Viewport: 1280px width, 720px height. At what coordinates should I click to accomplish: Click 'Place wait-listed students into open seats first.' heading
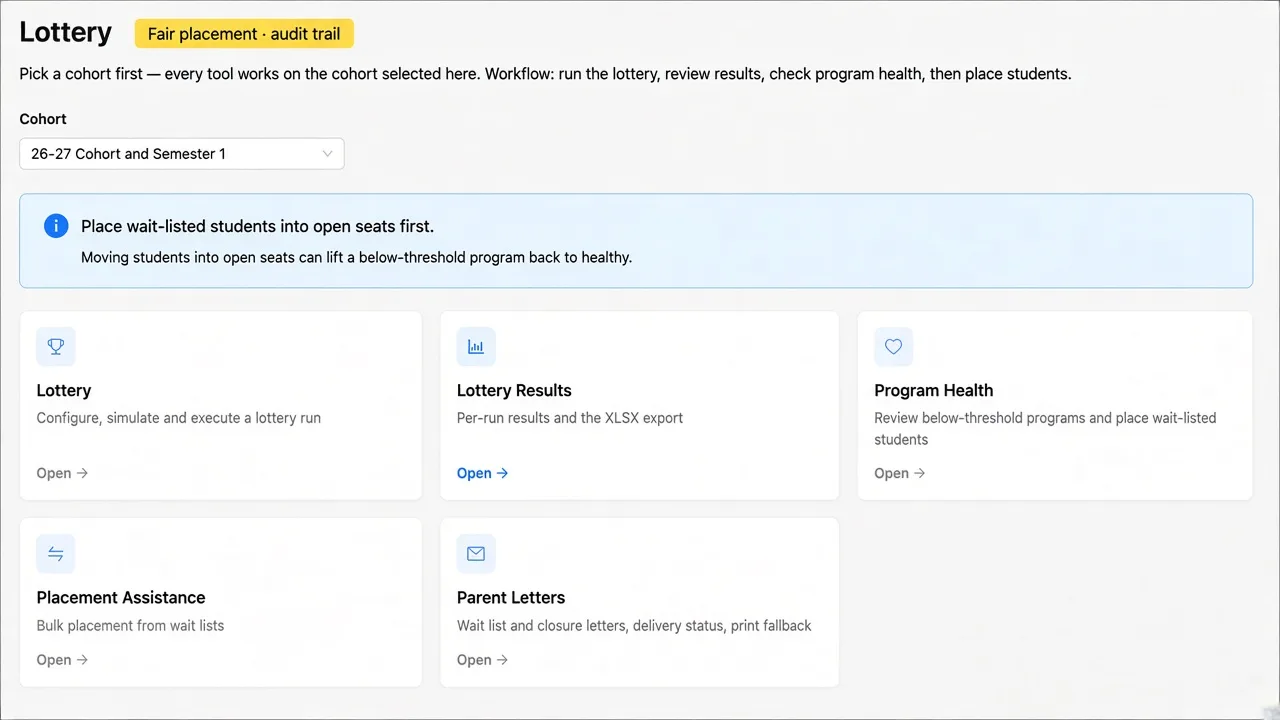point(257,226)
